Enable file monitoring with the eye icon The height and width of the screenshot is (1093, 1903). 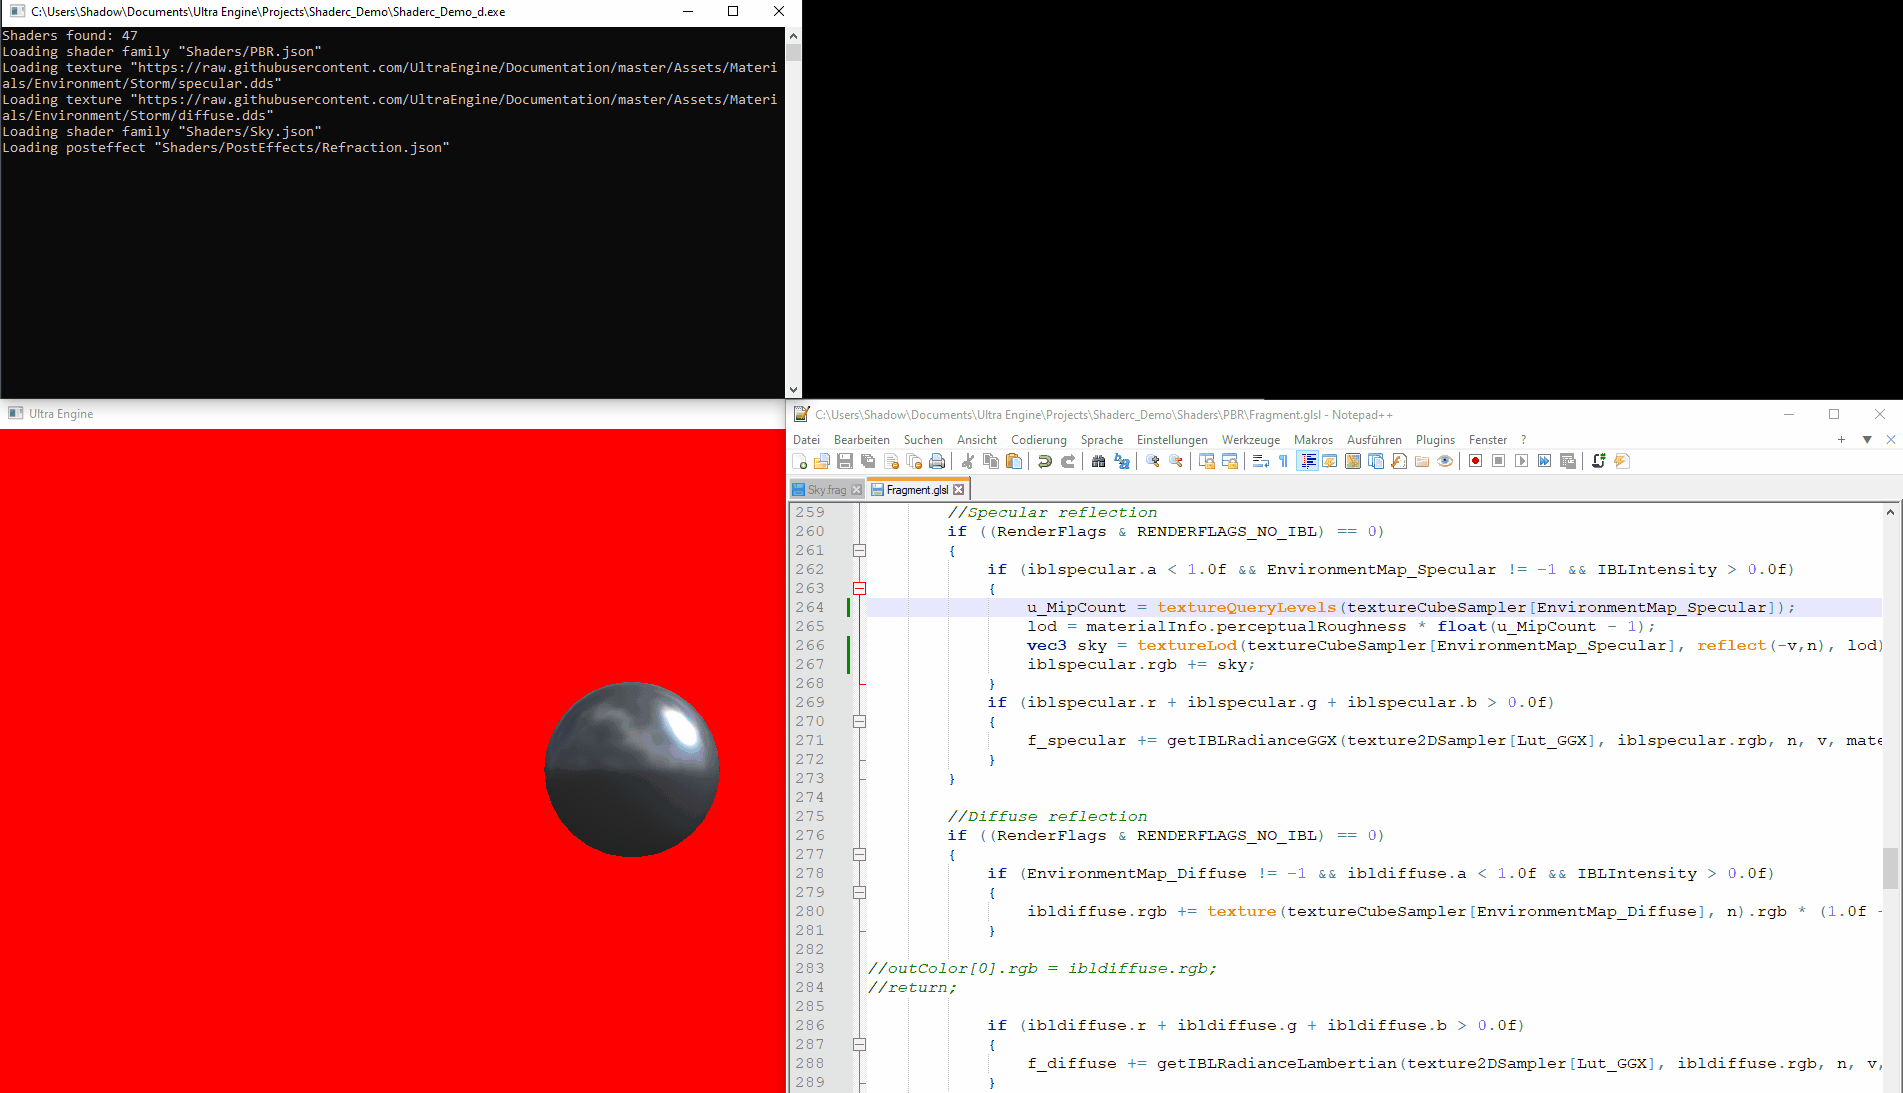[x=1445, y=461]
